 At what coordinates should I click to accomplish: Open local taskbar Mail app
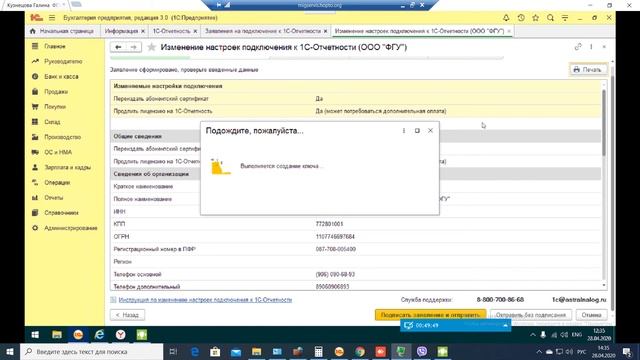coord(236,351)
